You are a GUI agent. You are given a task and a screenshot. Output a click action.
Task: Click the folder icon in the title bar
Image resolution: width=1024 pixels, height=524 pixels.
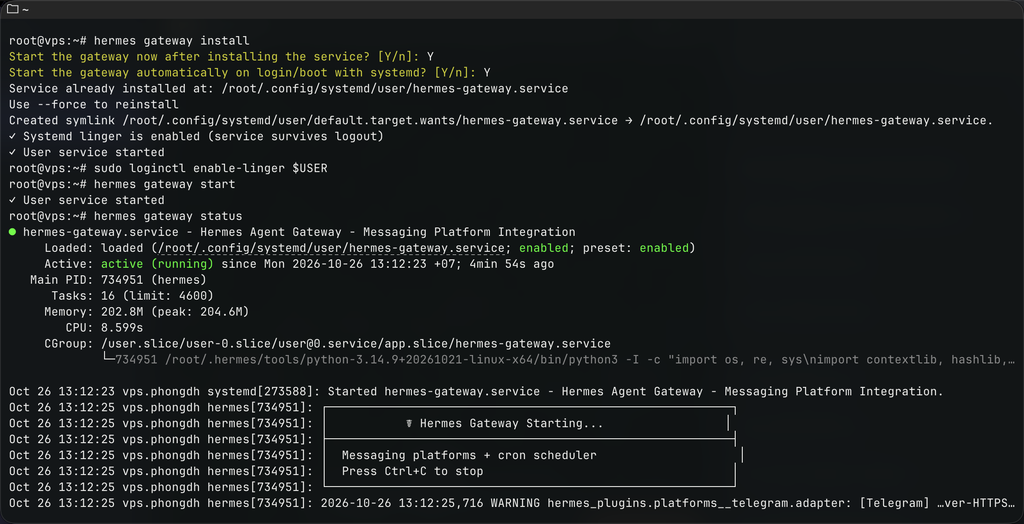tap(12, 9)
